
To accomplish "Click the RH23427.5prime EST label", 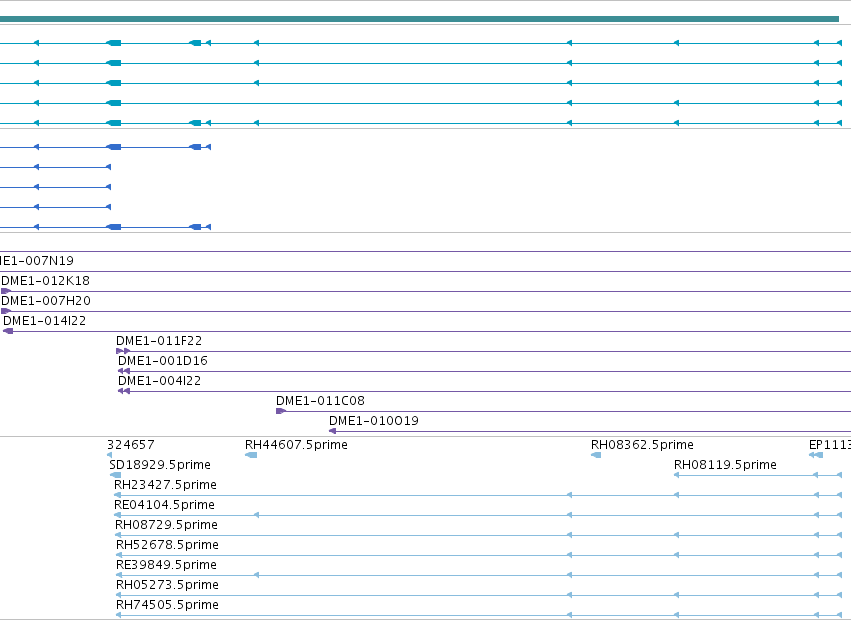I will 166,485.
